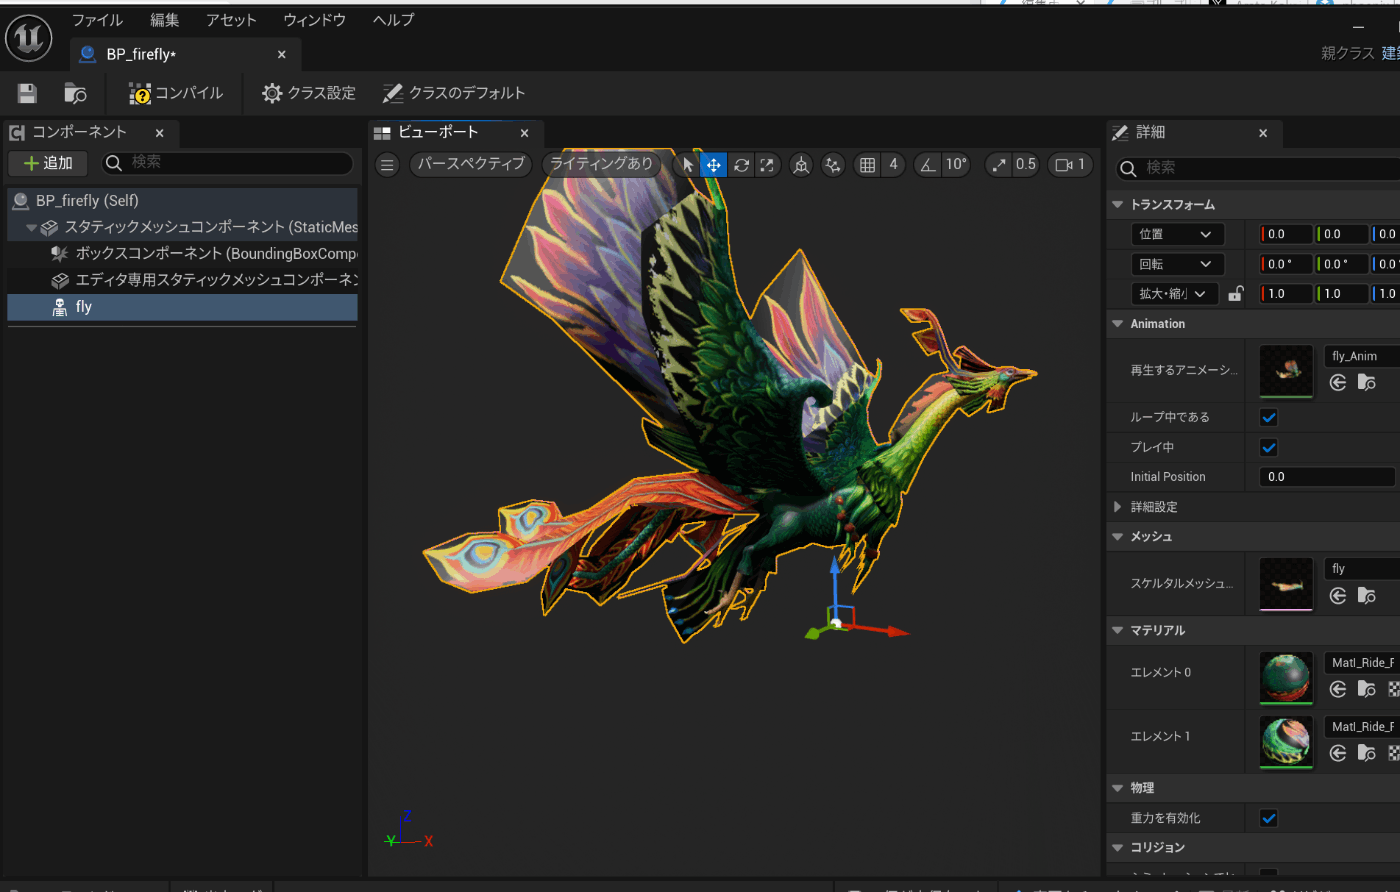Select the fly skeletal mesh component row

click(x=182, y=307)
